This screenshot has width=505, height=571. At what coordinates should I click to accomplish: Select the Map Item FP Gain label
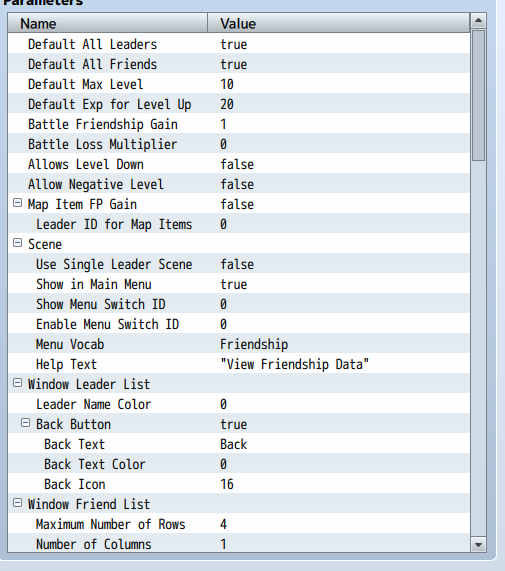coord(82,205)
